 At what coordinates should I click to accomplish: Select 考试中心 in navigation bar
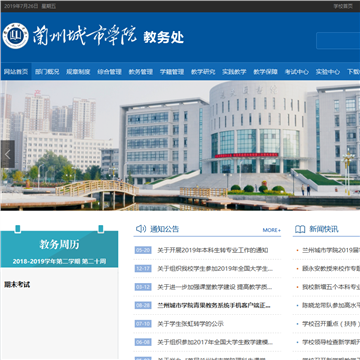point(297,72)
